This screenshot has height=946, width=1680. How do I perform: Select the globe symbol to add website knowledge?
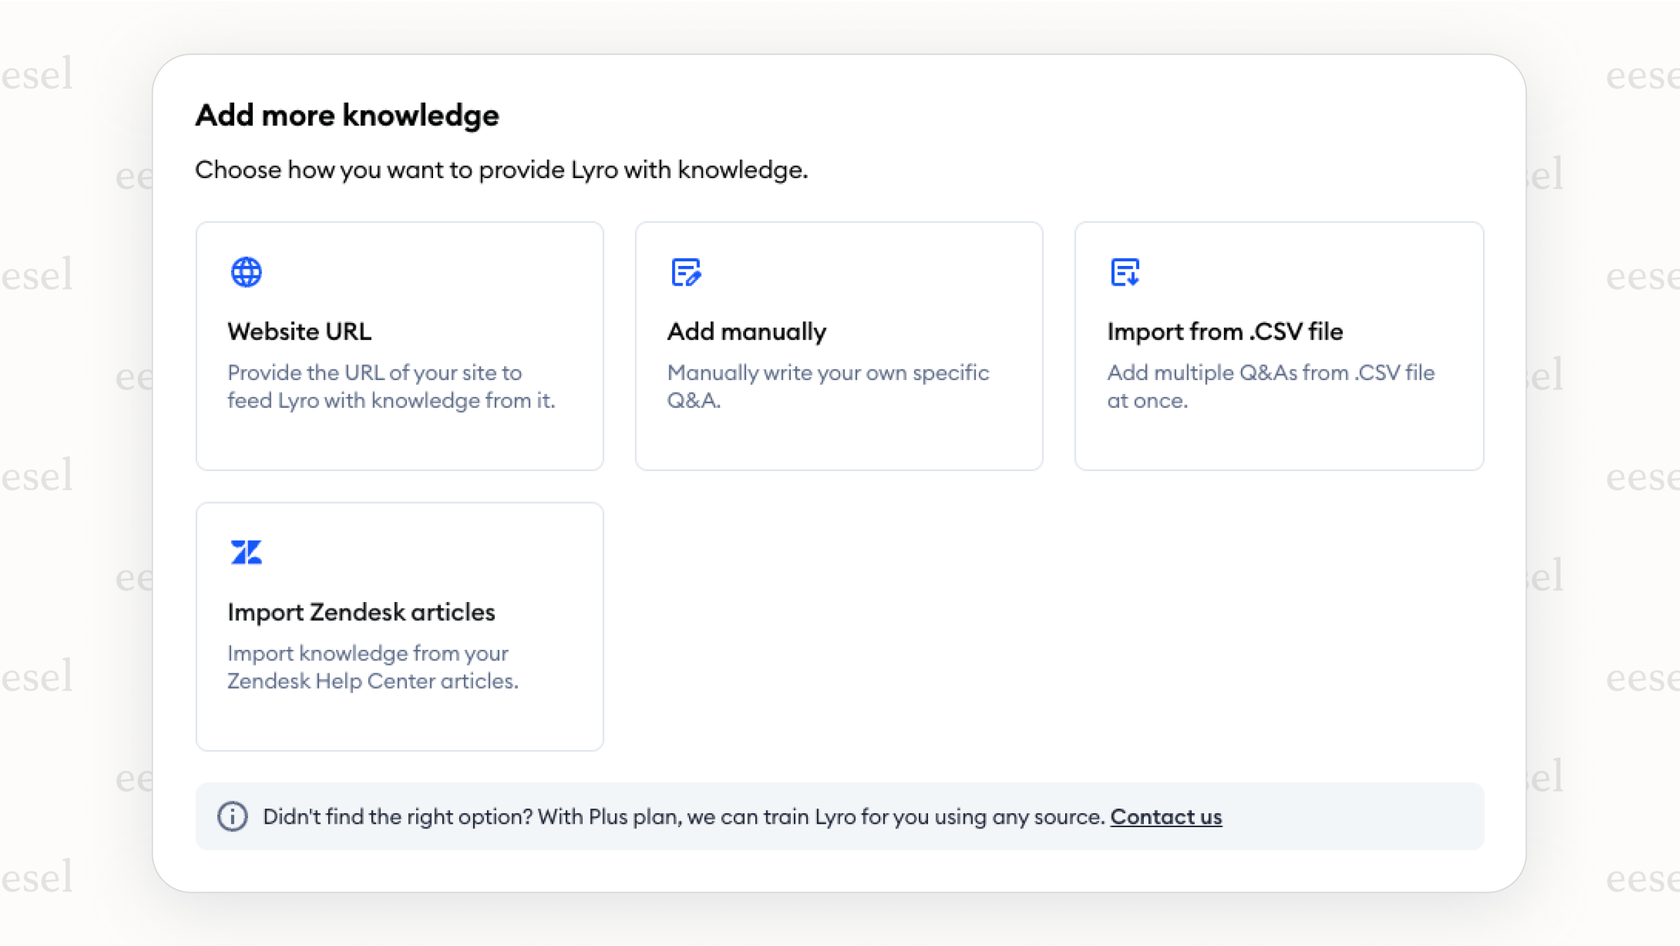(x=246, y=271)
